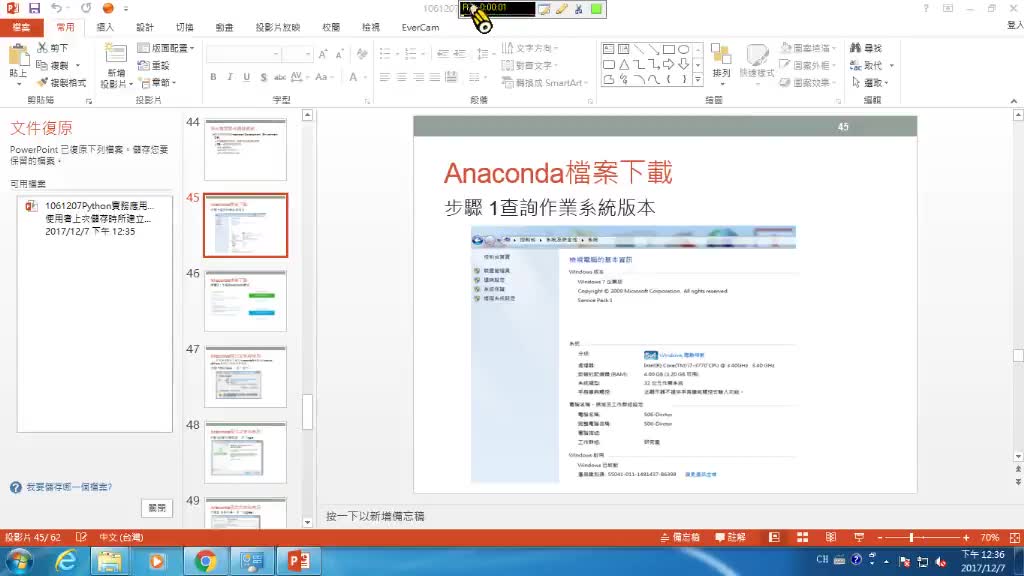Viewport: 1024px width, 576px height.
Task: Toggle text shadow S button
Action: pos(263,77)
